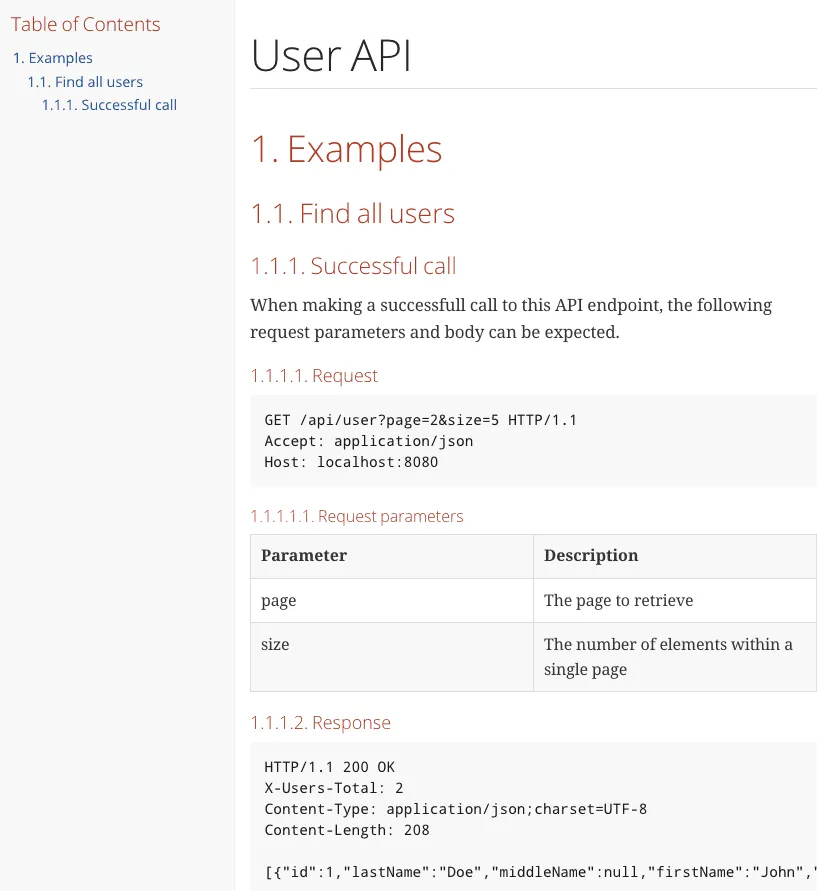The height and width of the screenshot is (891, 830).
Task: Select the 1.1. Find all users heading
Action: pyautogui.click(x=352, y=213)
